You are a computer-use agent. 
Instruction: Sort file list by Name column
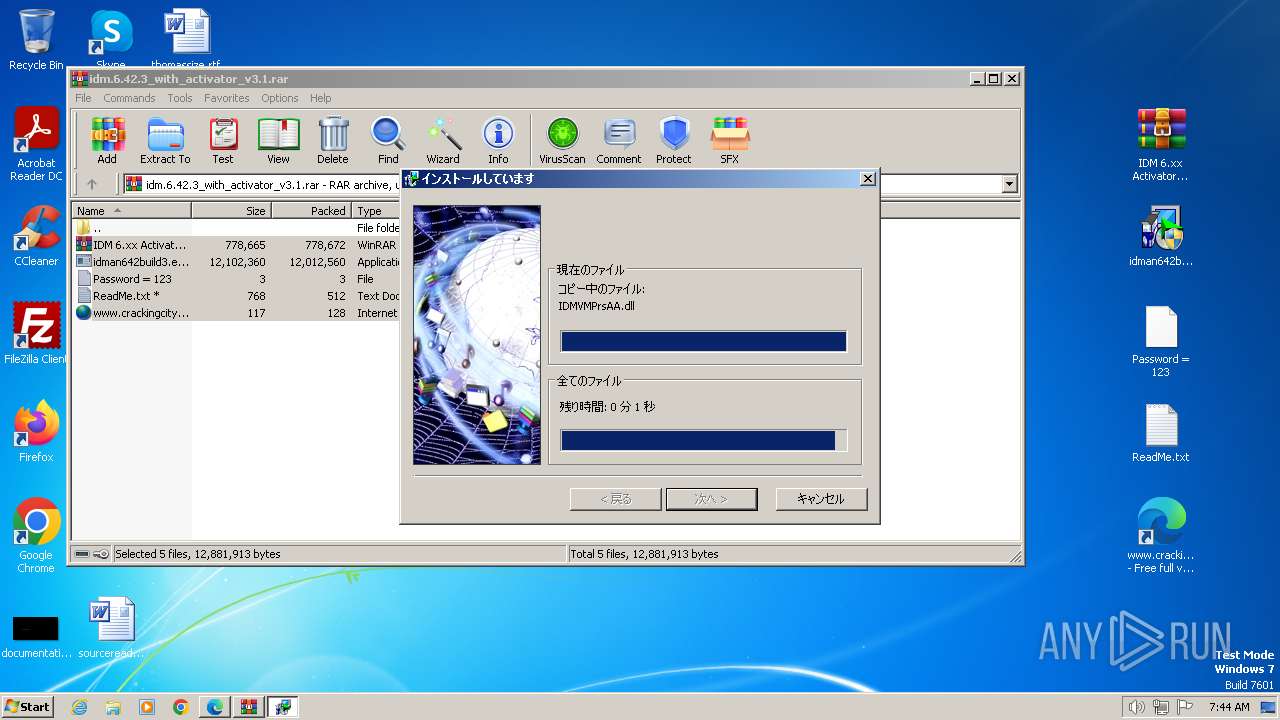click(131, 210)
